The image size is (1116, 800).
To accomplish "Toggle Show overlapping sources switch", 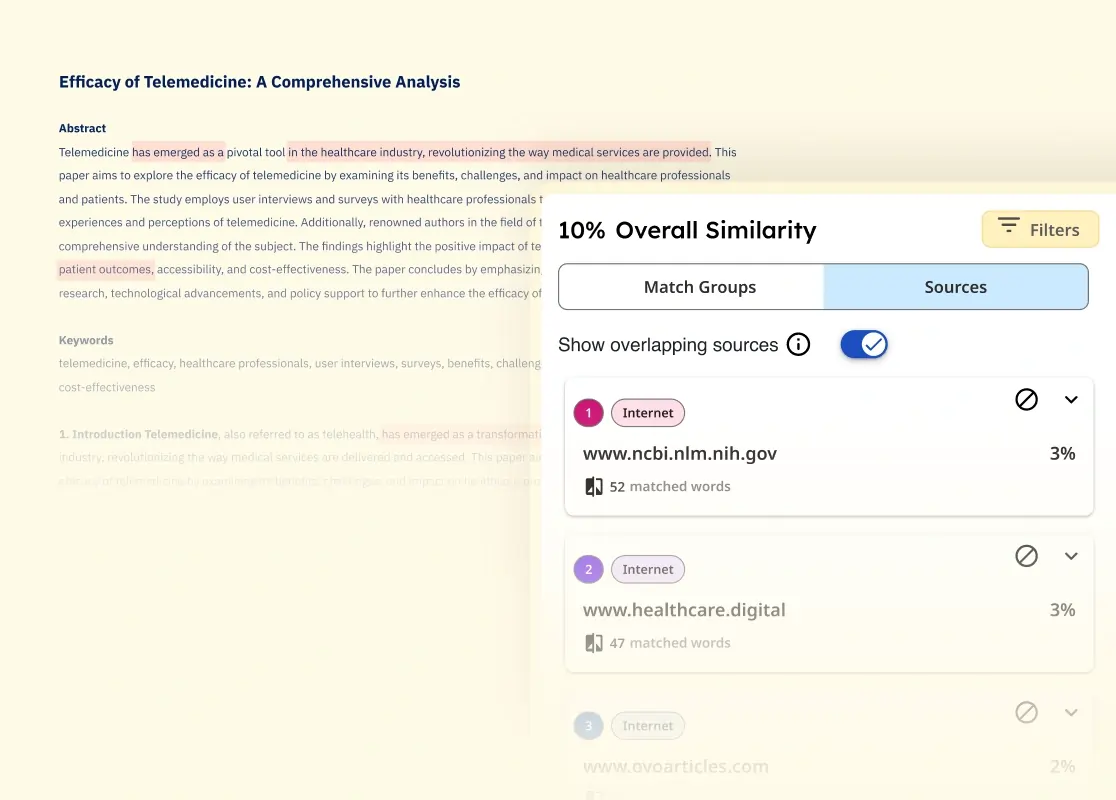I will [x=863, y=344].
